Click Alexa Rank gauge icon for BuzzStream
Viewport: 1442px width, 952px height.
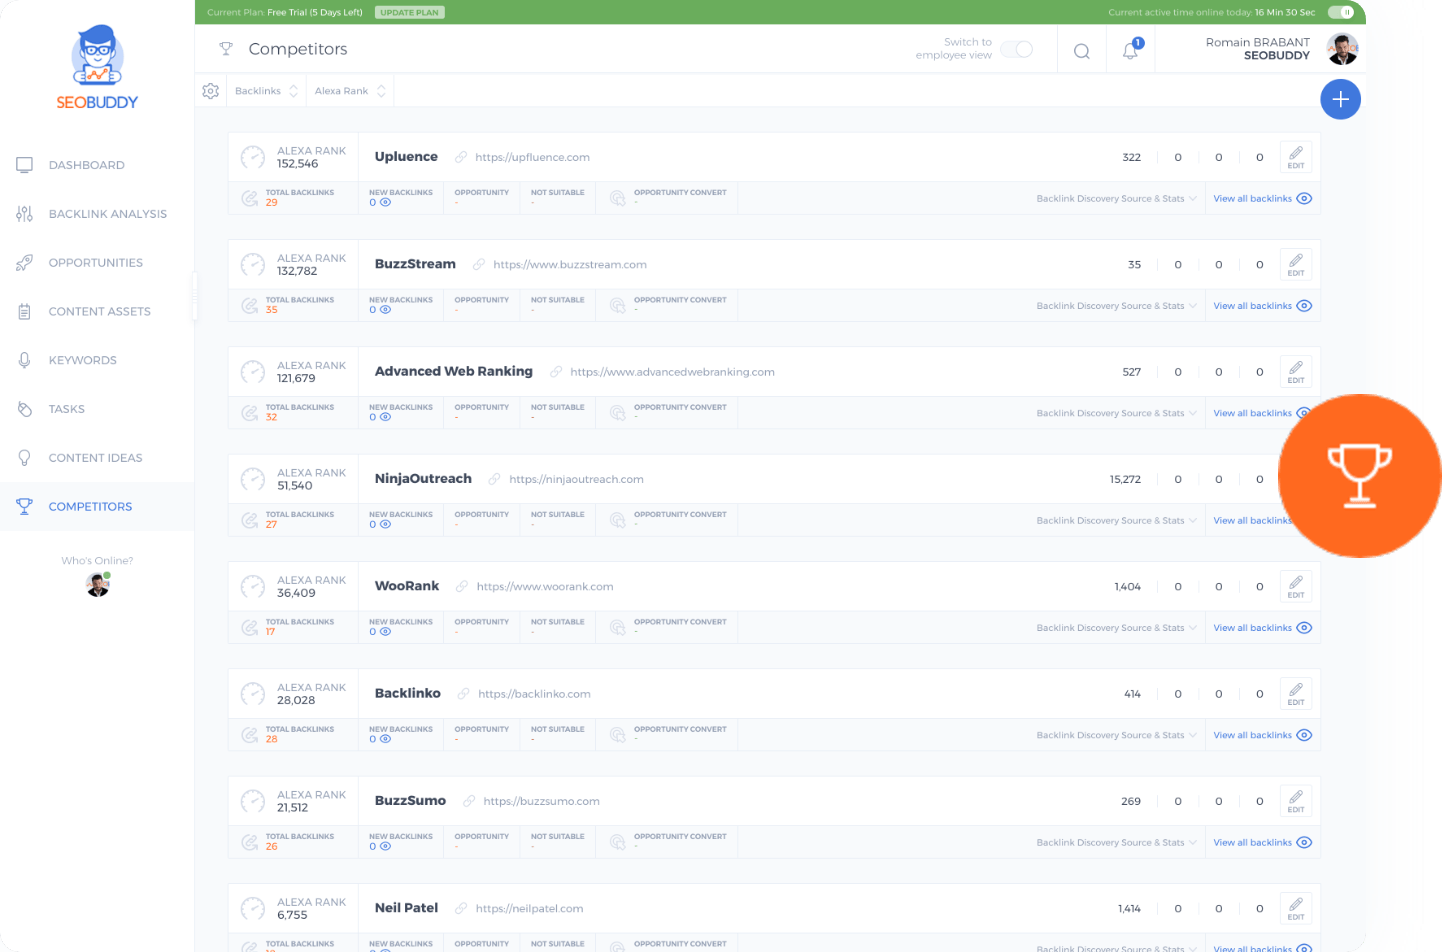(253, 265)
